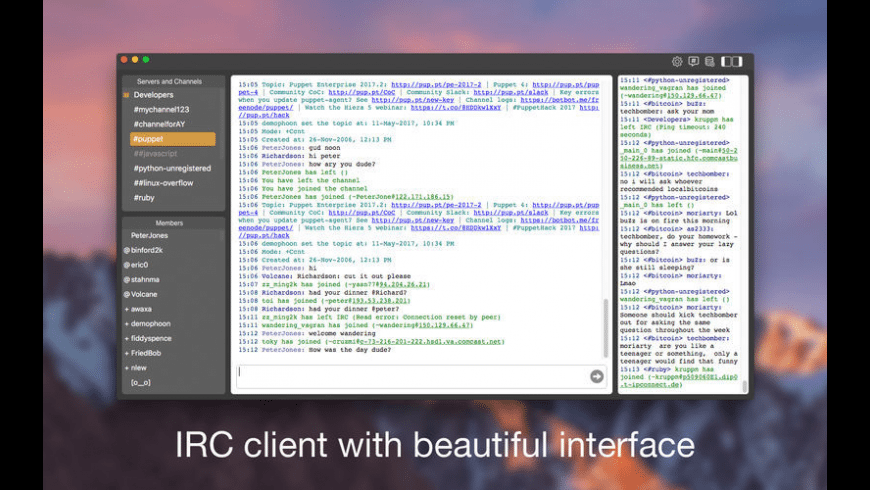Select member Volcane in the Members list

tap(144, 294)
